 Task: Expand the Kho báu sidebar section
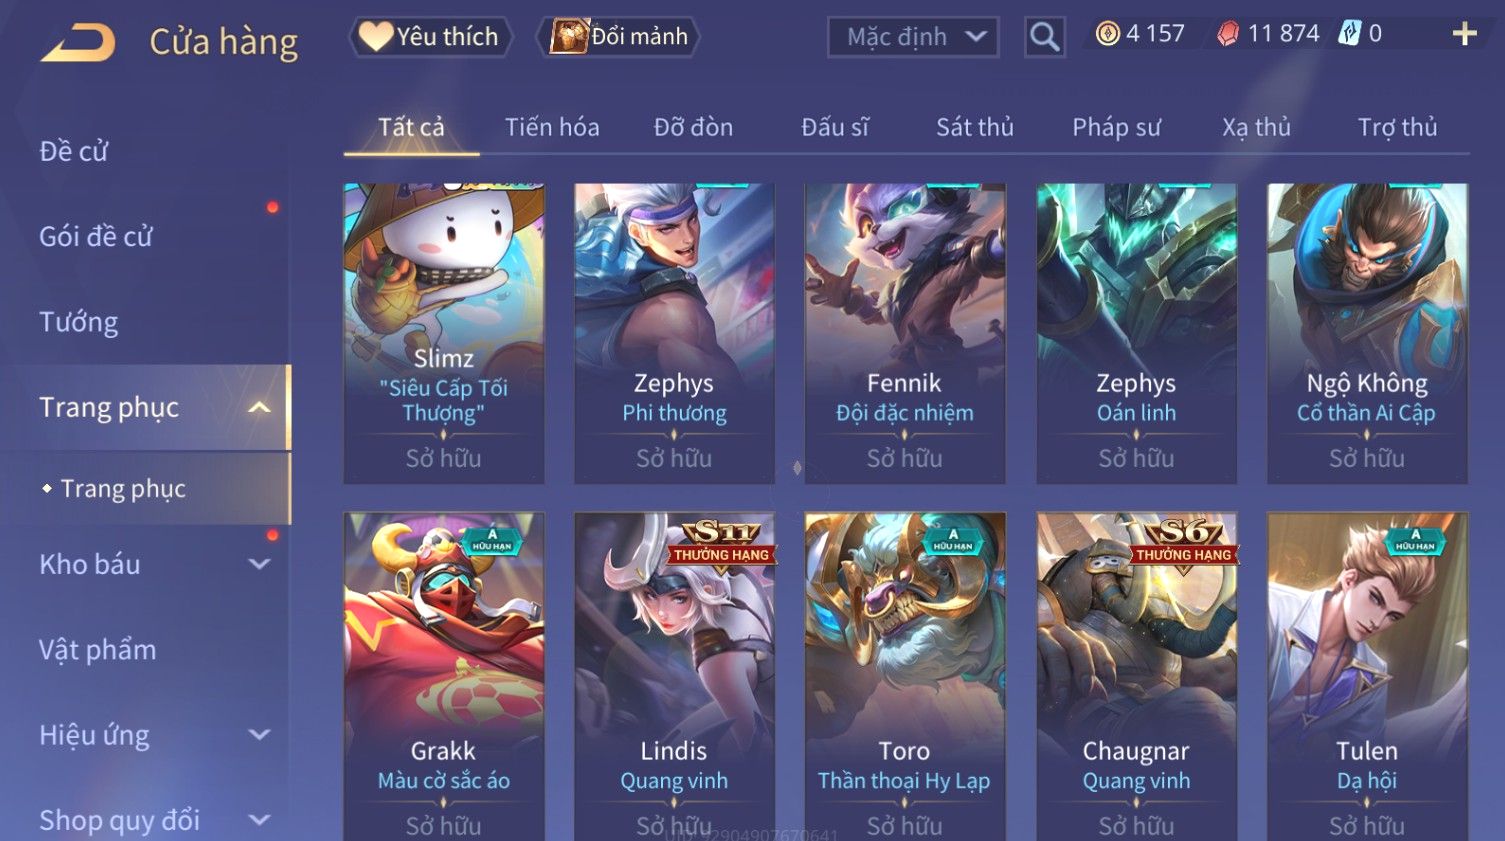coord(259,565)
